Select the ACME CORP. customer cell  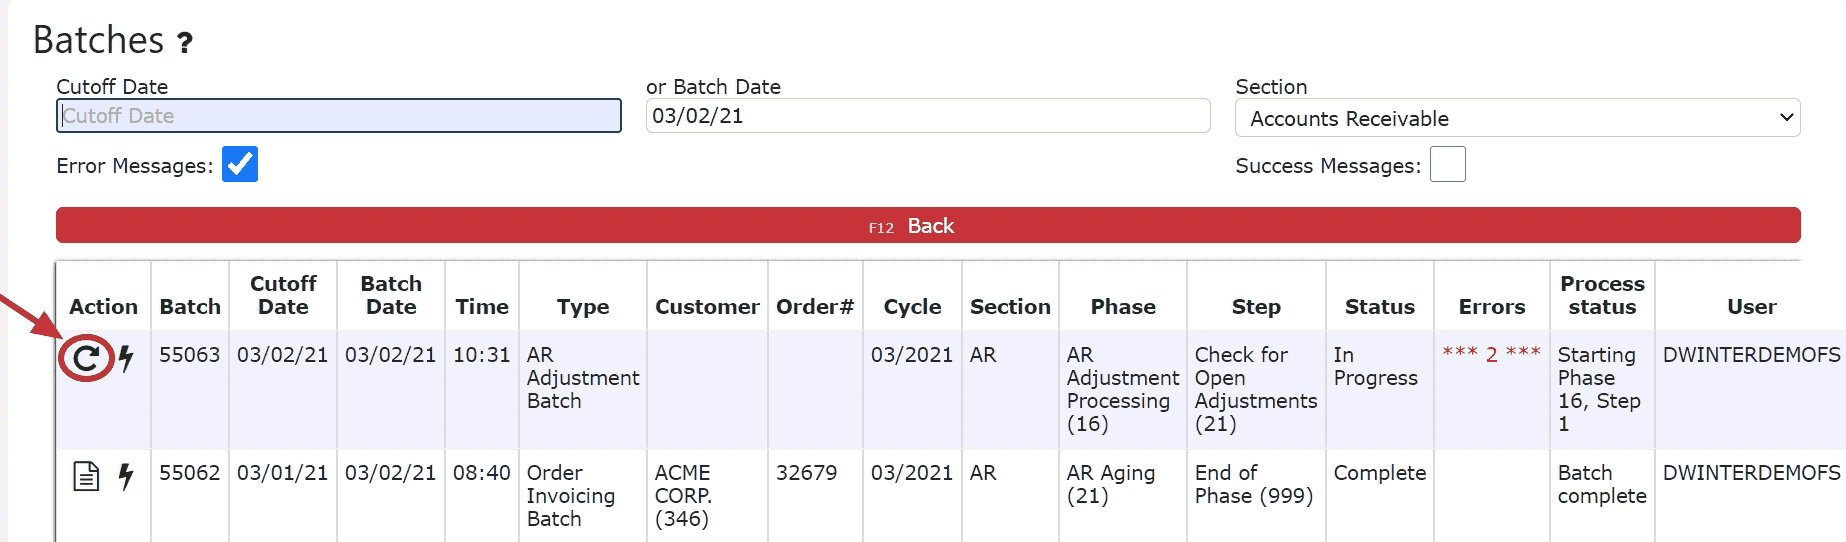pos(683,496)
